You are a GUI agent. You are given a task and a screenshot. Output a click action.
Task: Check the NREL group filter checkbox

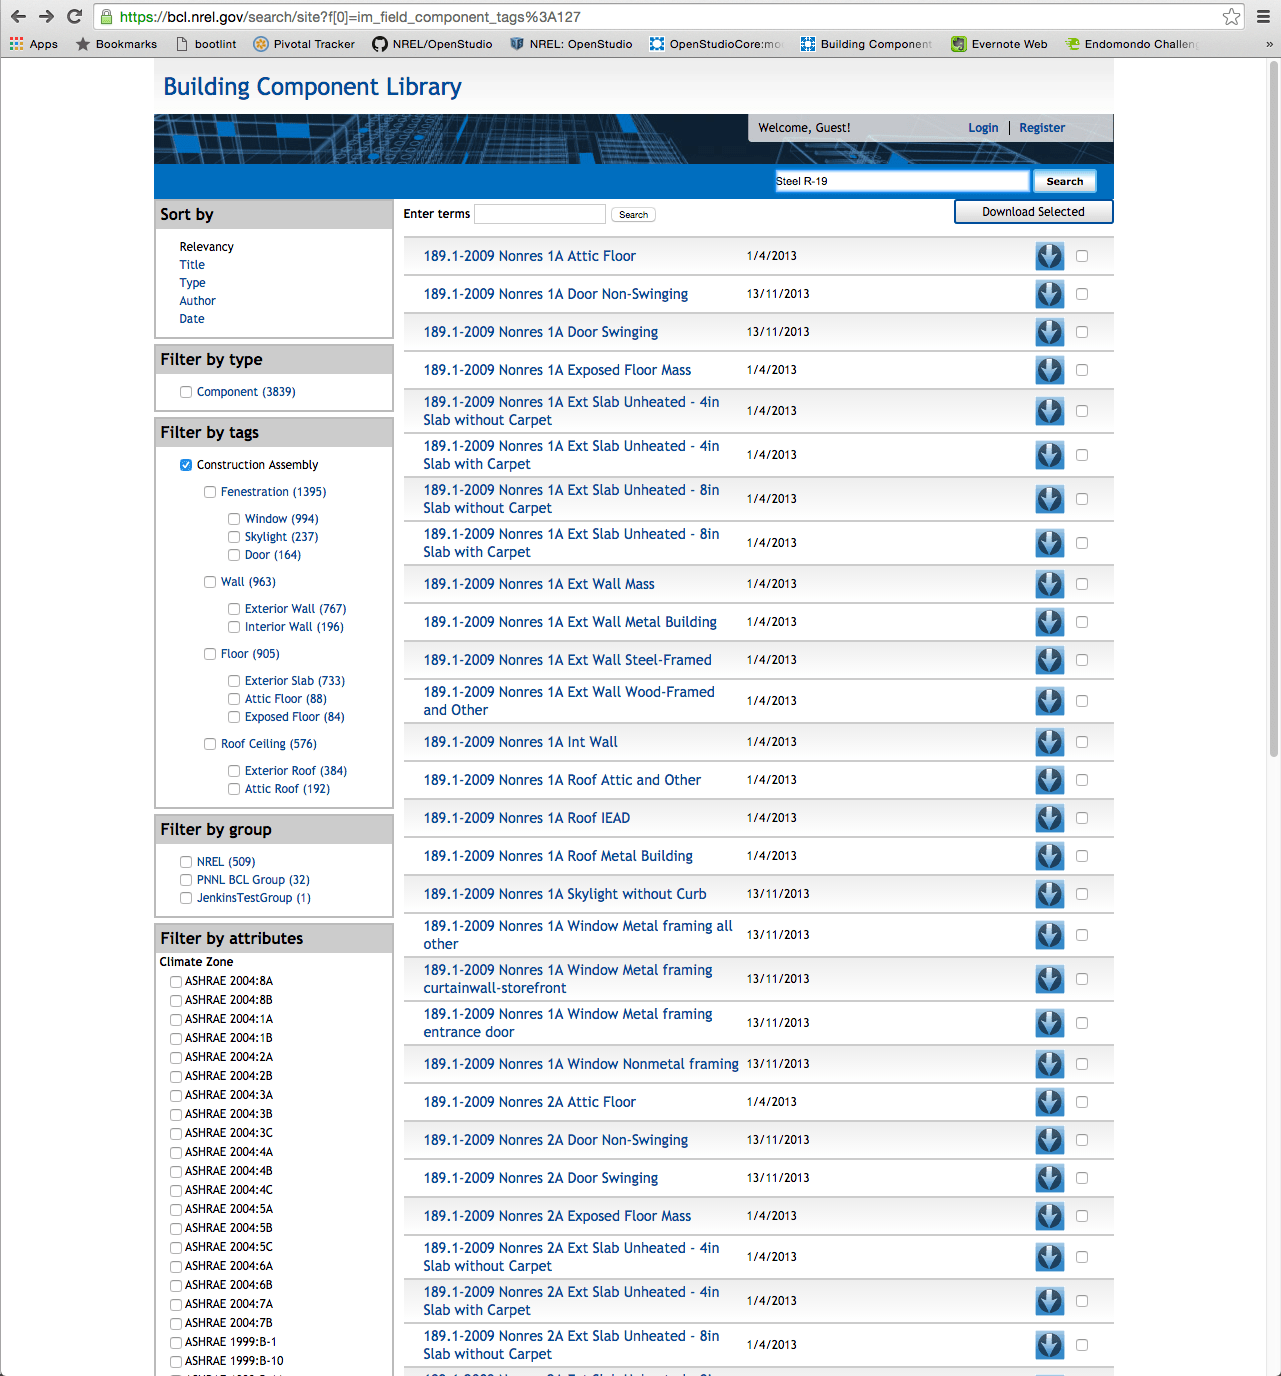(x=186, y=861)
